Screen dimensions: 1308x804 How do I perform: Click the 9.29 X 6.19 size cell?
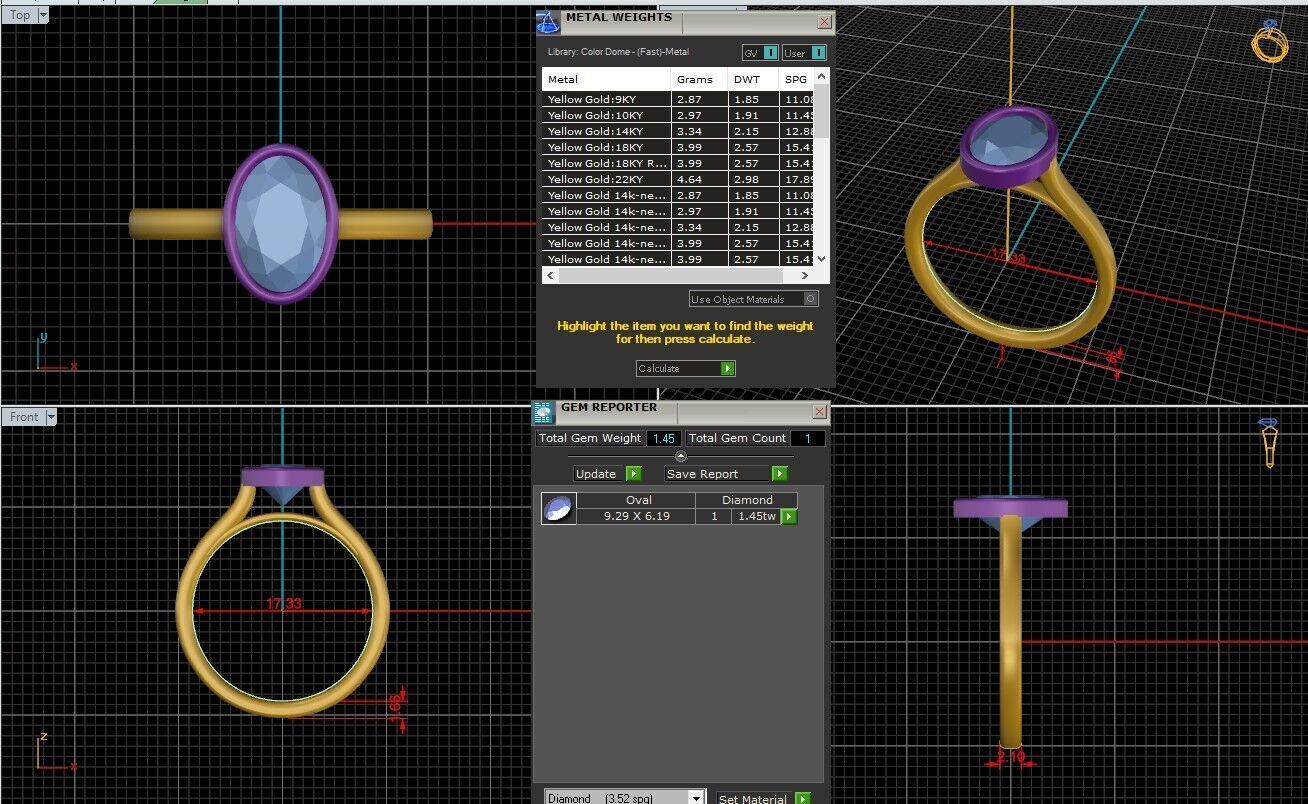pos(638,516)
